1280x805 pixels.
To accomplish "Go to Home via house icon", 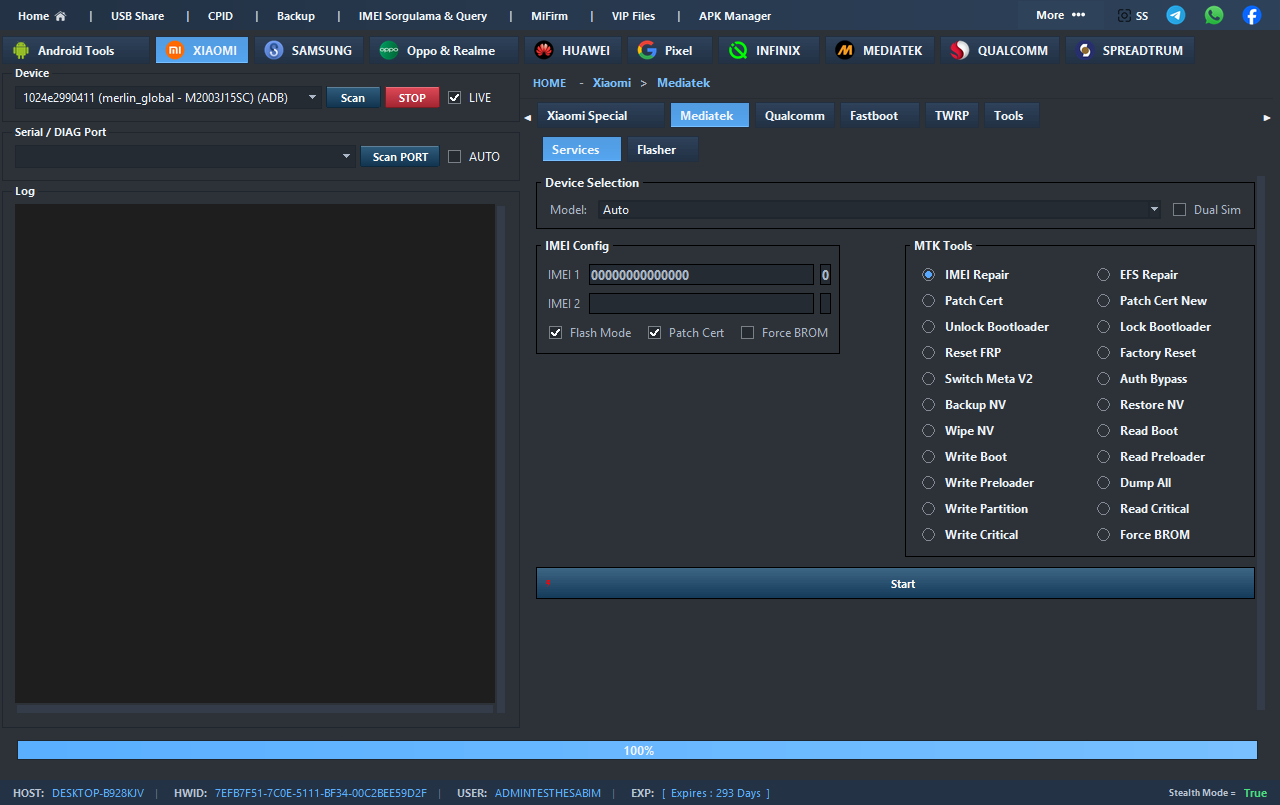I will click(x=60, y=16).
